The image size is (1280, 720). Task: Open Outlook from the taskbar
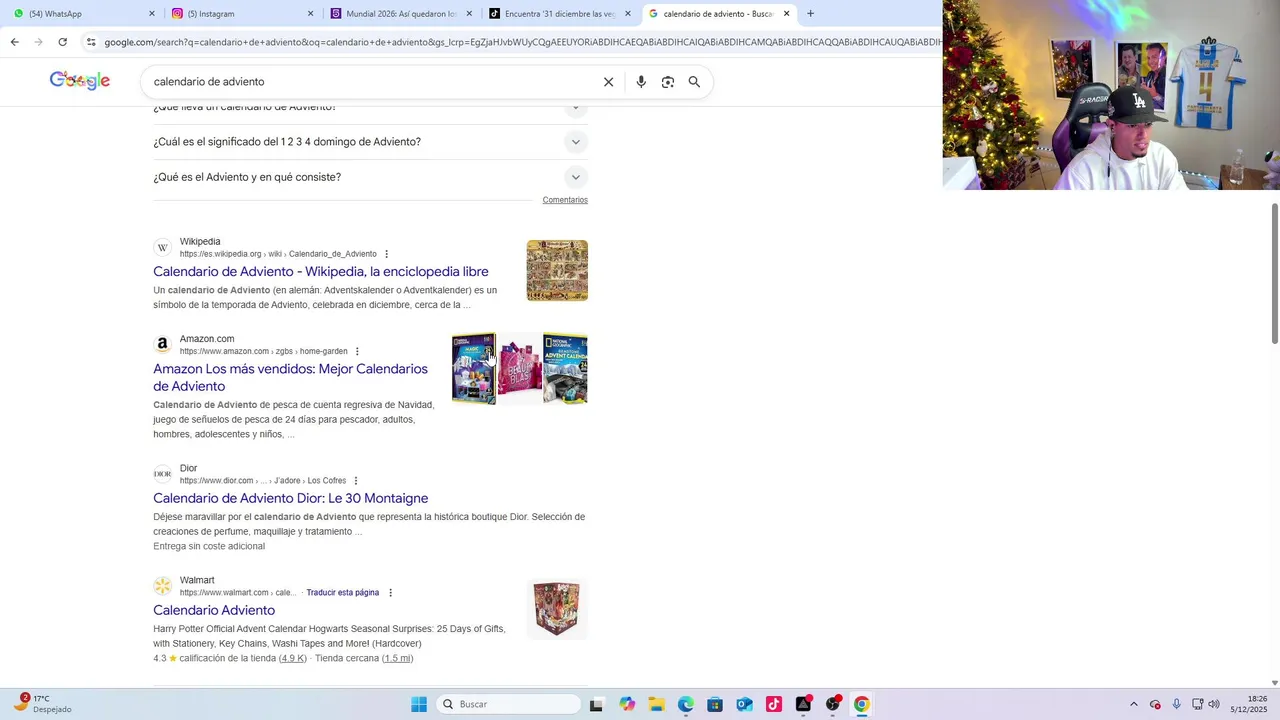click(x=744, y=704)
